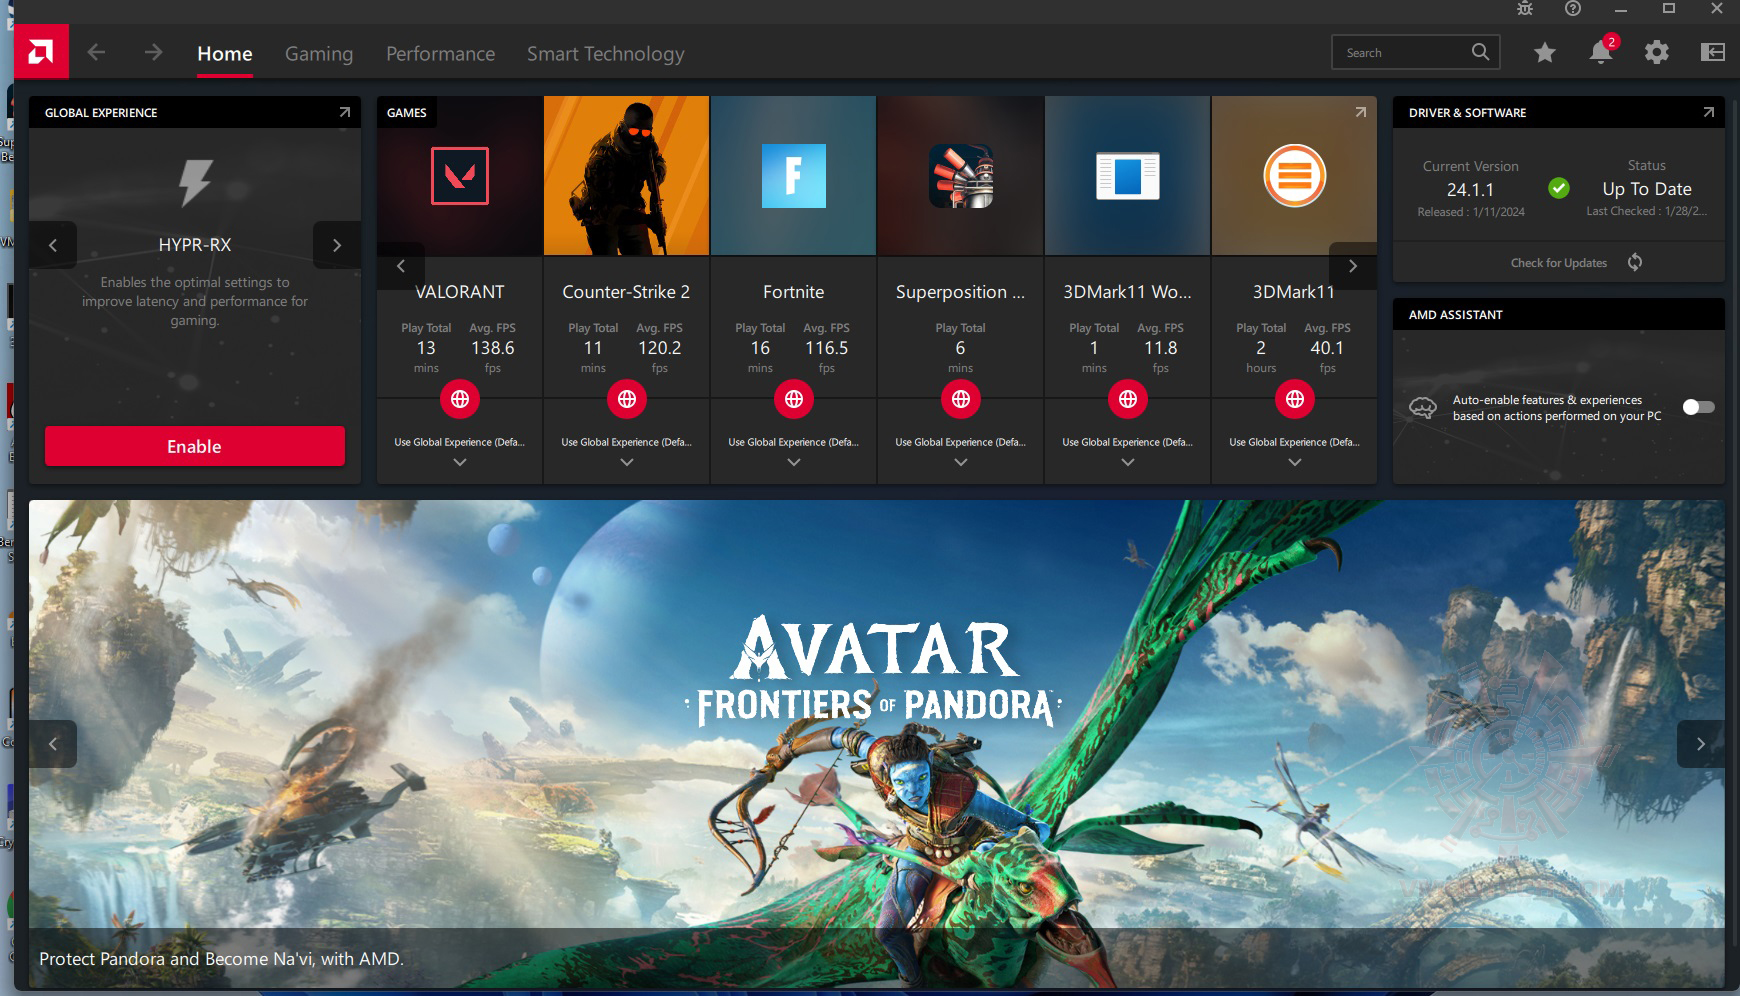Click the green up-to-date checkmark
This screenshot has height=996, width=1740.
coord(1559,188)
